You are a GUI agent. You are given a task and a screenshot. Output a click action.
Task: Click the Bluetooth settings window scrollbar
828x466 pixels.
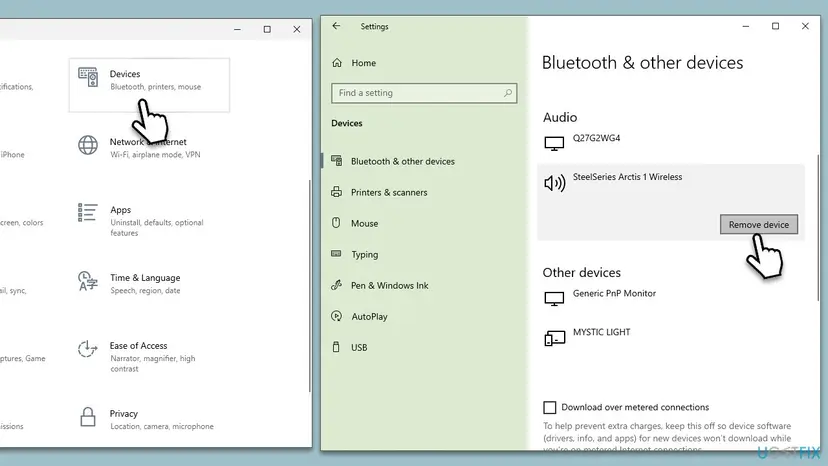(818, 227)
